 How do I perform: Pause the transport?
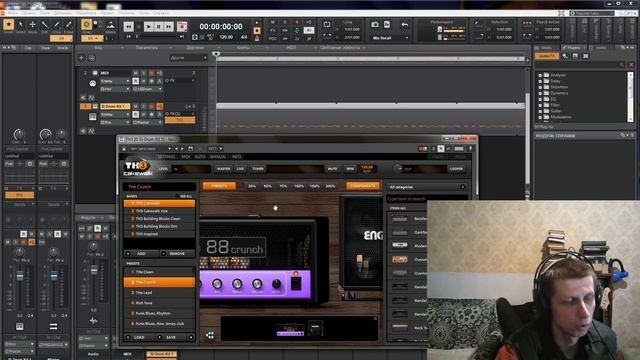pyautogui.click(x=159, y=27)
